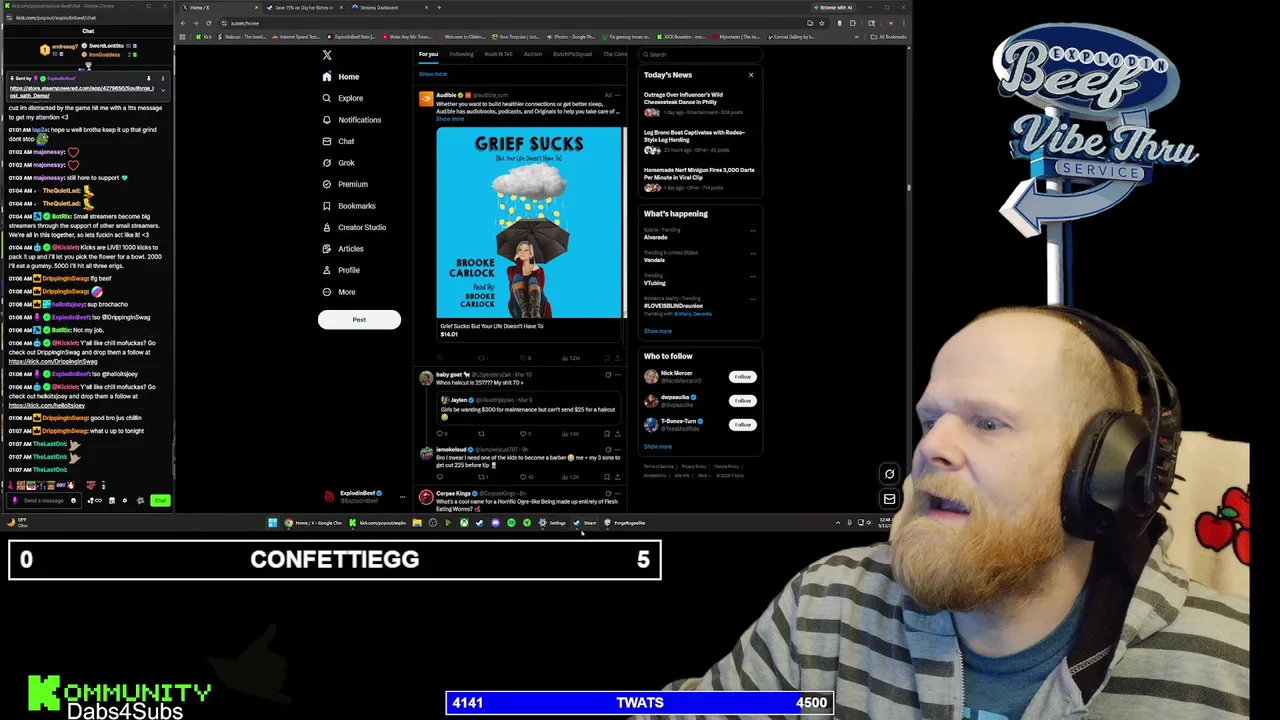
Task: Open options for VTubing trending item
Action: pos(753,277)
